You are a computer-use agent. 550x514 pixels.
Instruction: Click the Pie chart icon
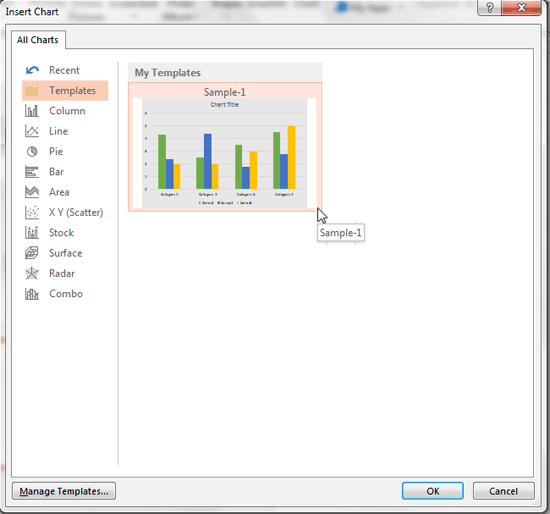point(32,152)
